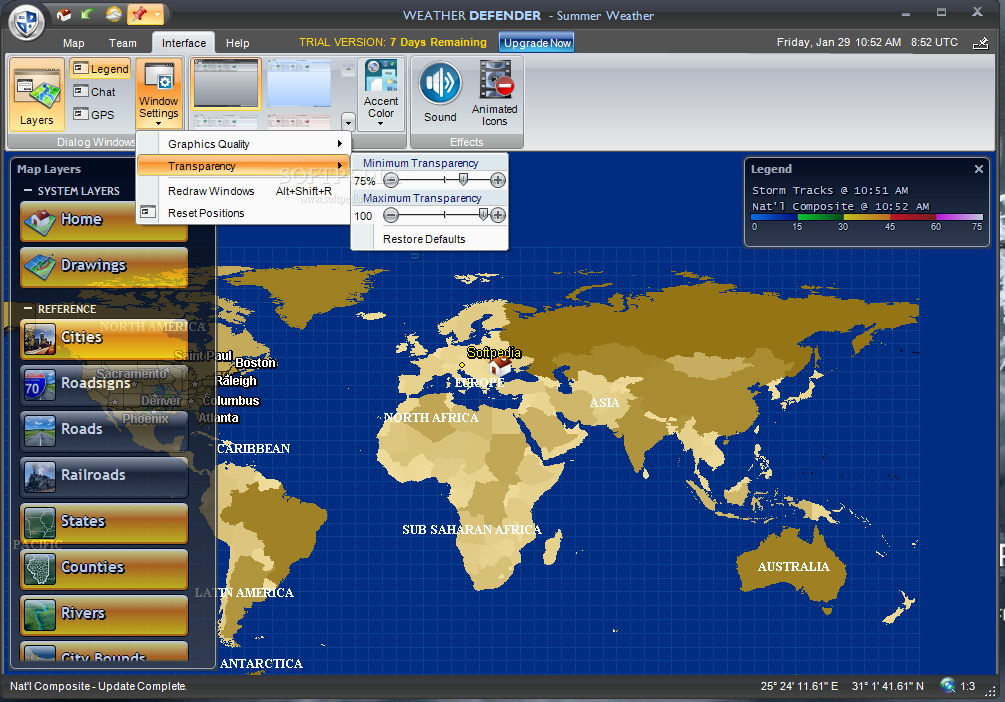Screen dimensions: 1005x702
Task: Open the Graphics Quality submenu
Action: tap(244, 144)
